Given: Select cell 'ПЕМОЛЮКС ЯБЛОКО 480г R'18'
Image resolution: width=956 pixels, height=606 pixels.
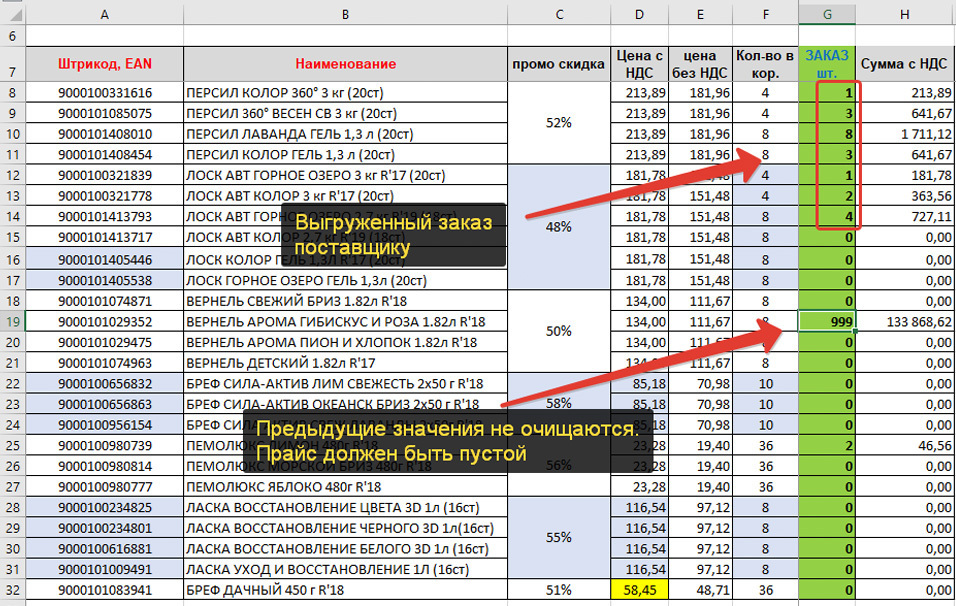Looking at the screenshot, I should [345, 487].
